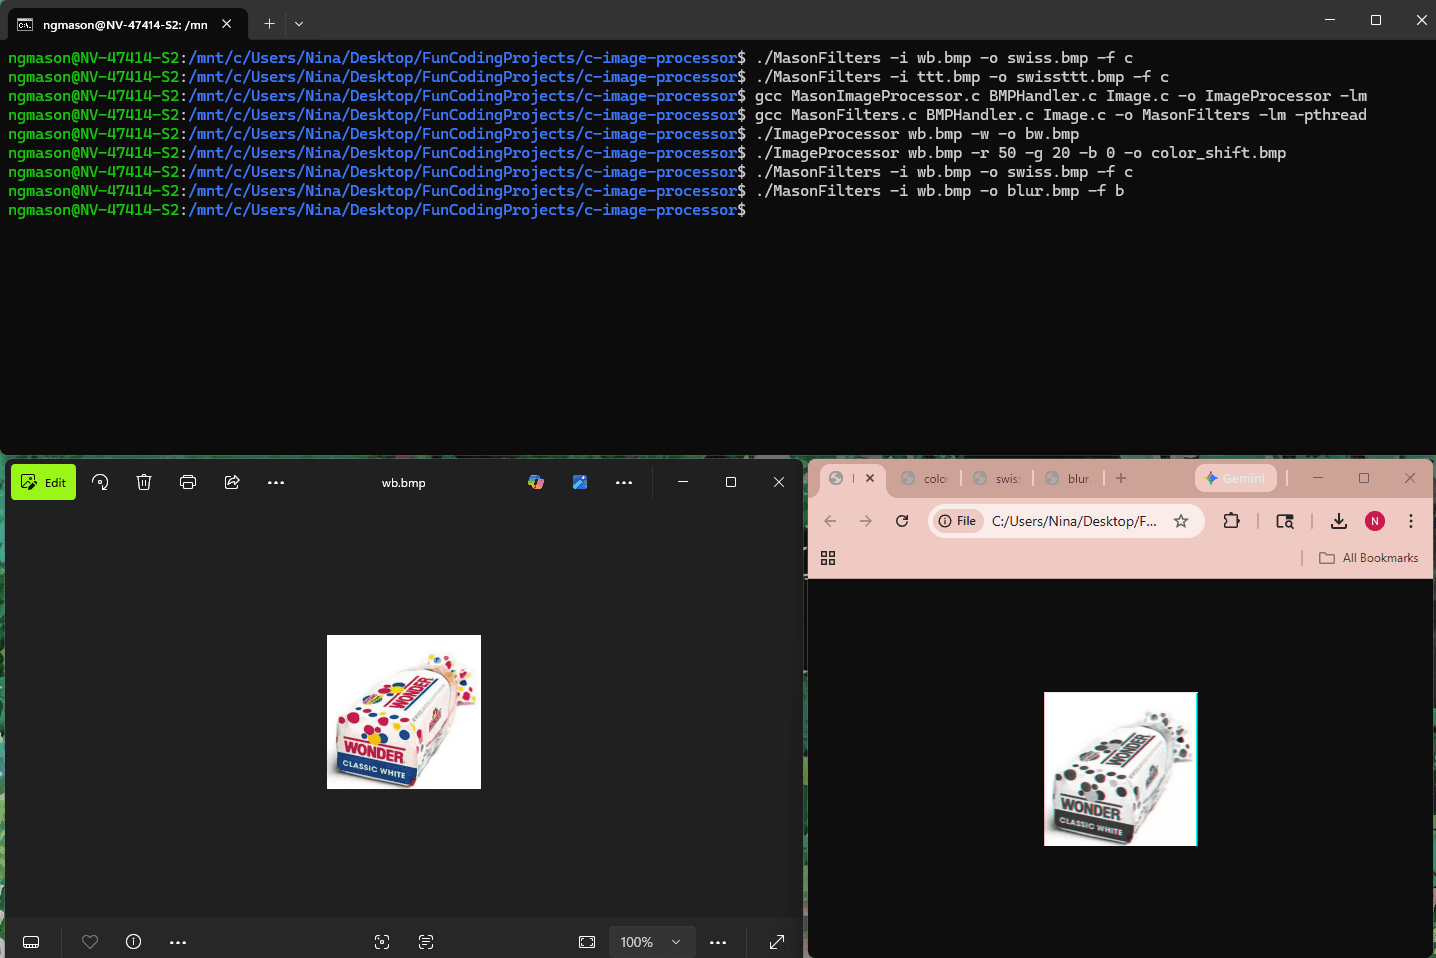Click the wb.bmp image in Photos viewer
The image size is (1436, 958).
pos(404,712)
